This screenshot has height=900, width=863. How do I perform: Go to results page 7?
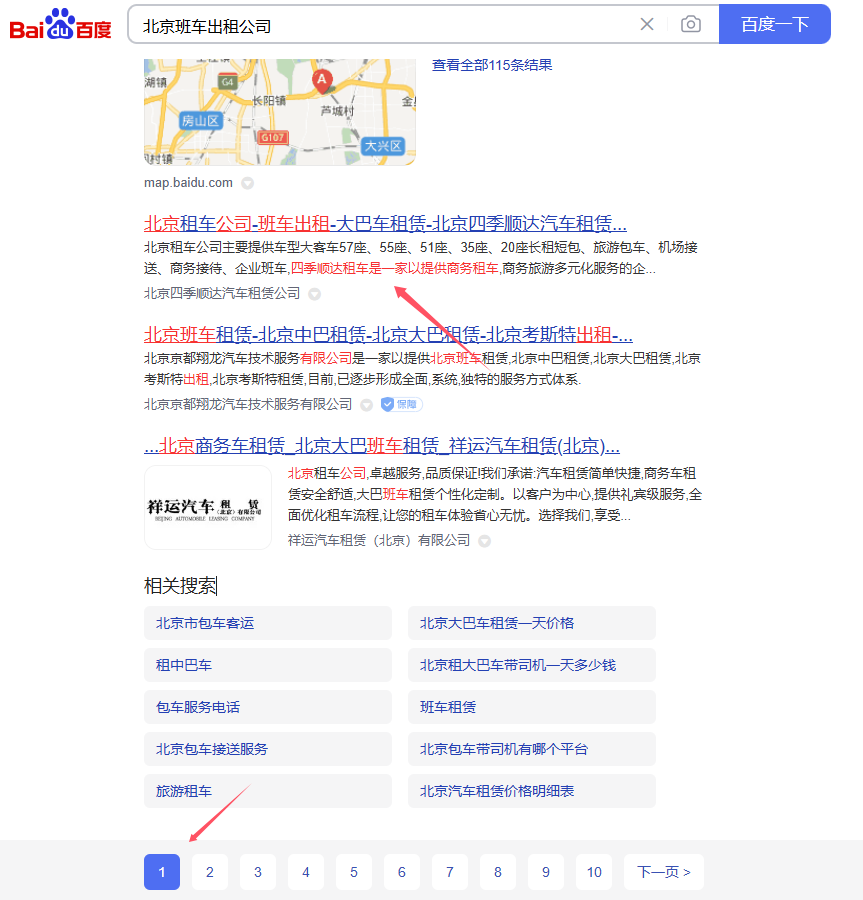click(450, 872)
